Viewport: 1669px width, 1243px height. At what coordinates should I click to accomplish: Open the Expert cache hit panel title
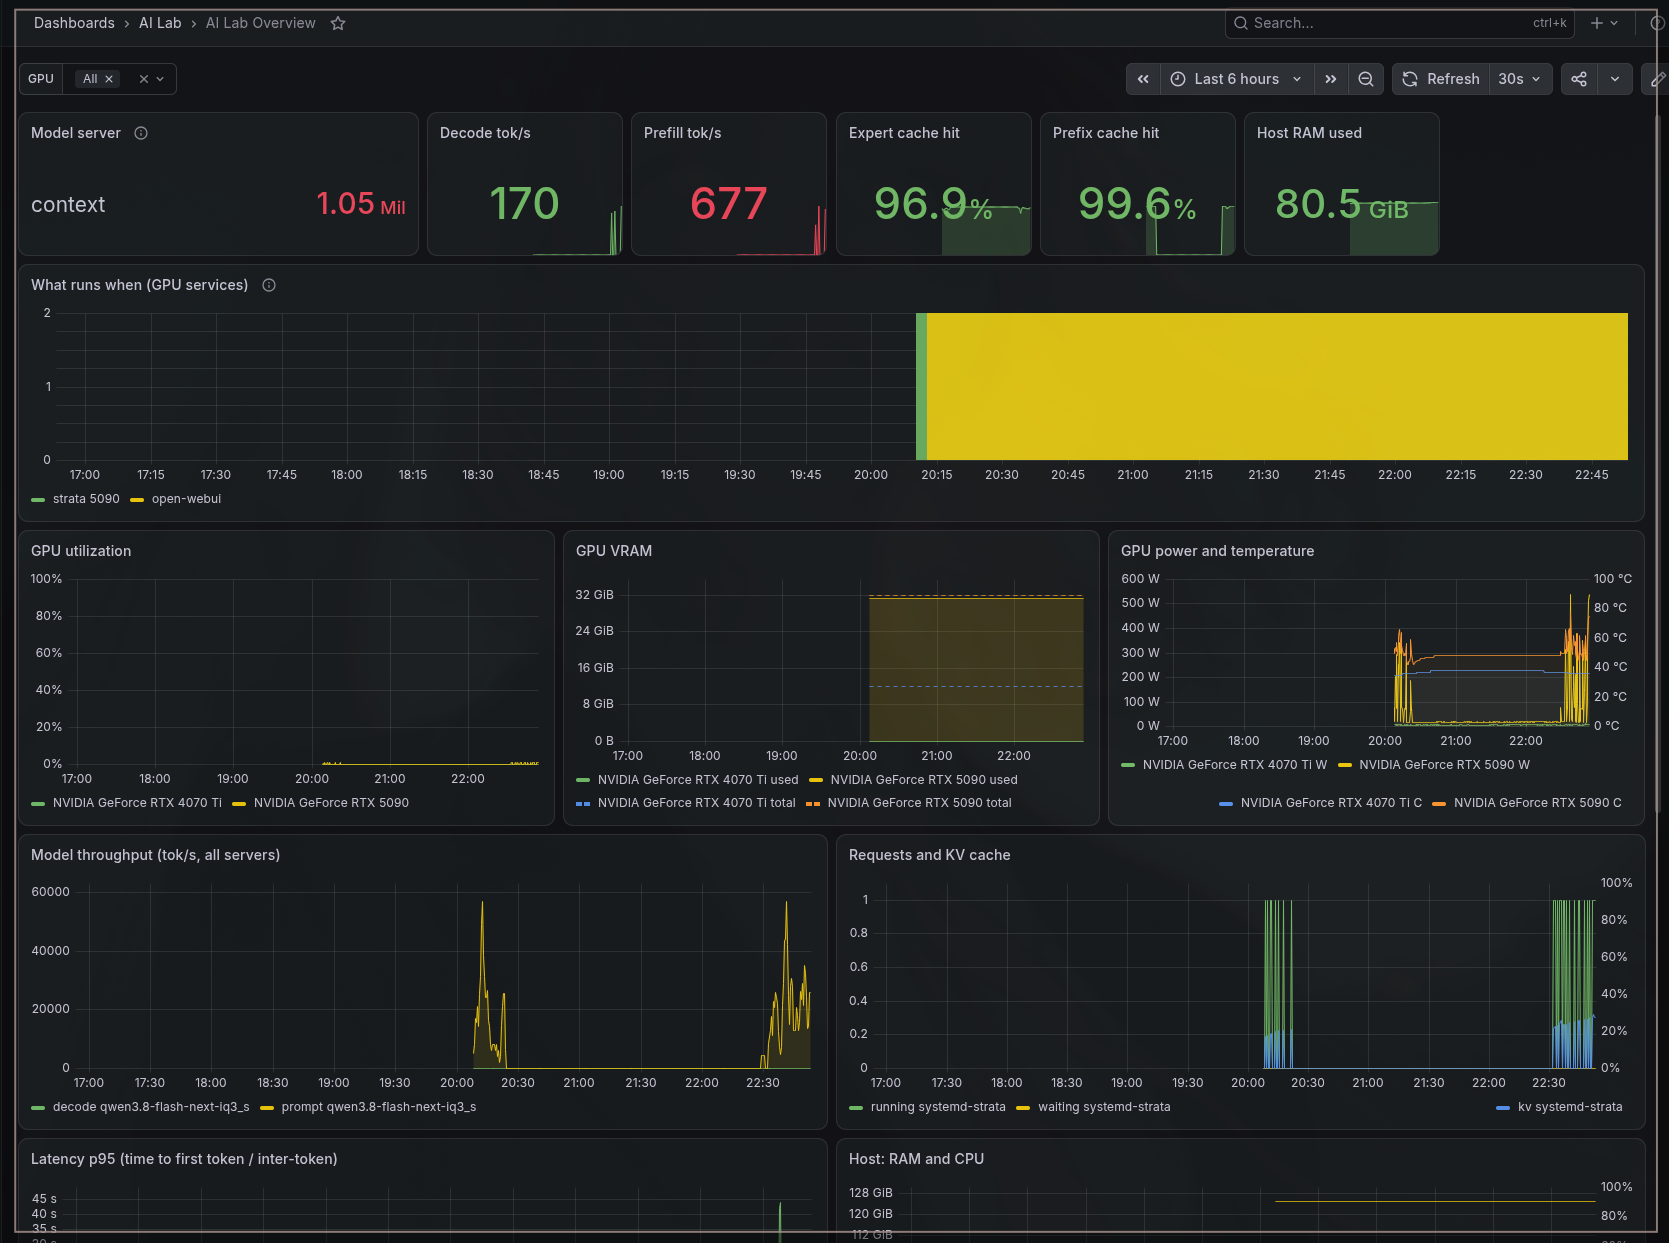pyautogui.click(x=904, y=133)
